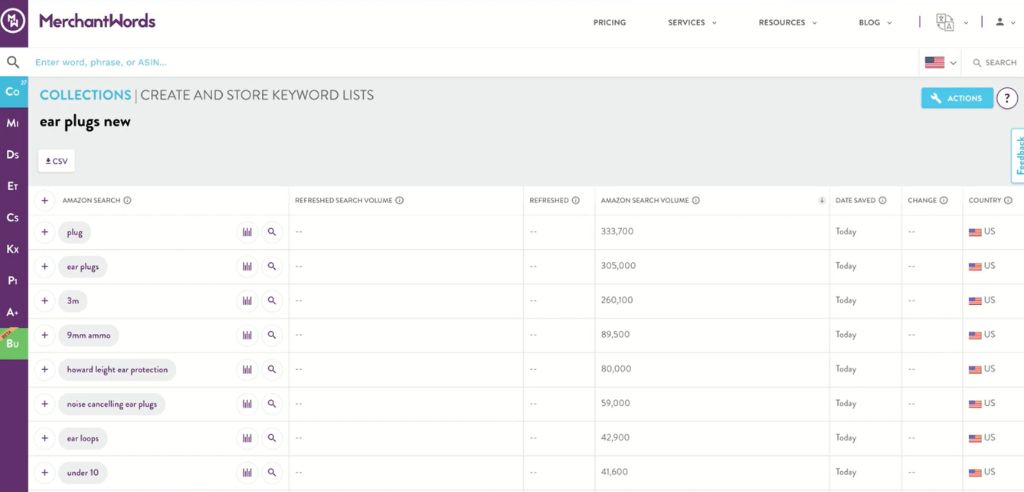Click the plus button on the plug row

coord(44,232)
